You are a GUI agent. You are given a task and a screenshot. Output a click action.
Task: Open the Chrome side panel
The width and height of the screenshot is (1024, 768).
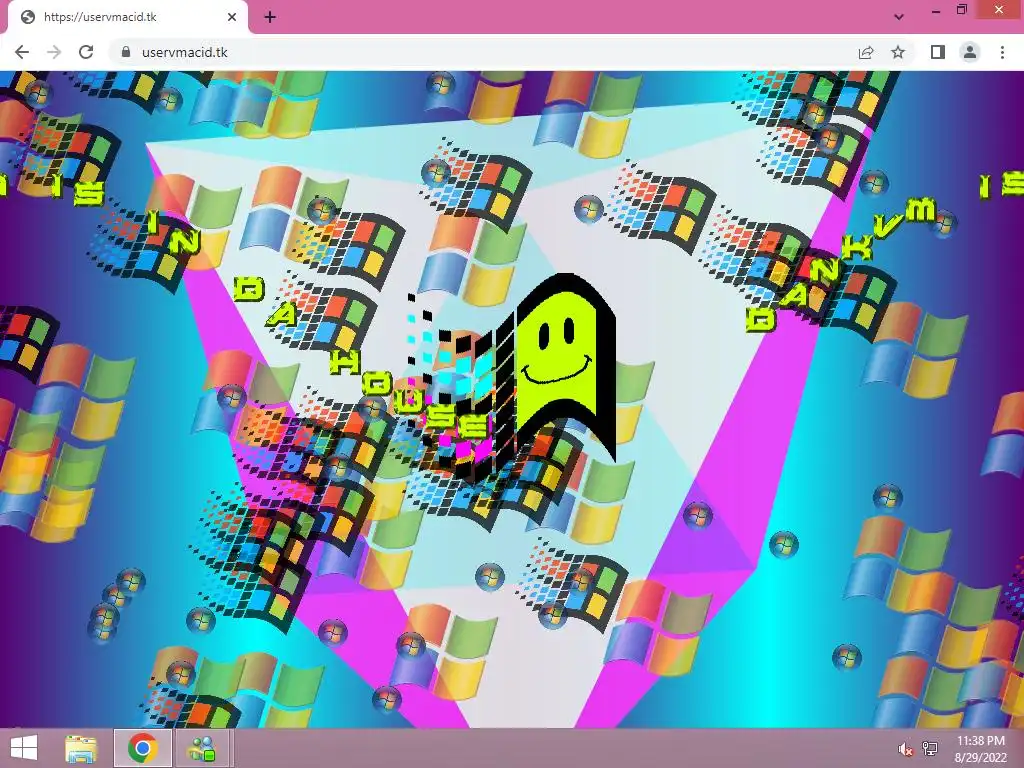(938, 52)
